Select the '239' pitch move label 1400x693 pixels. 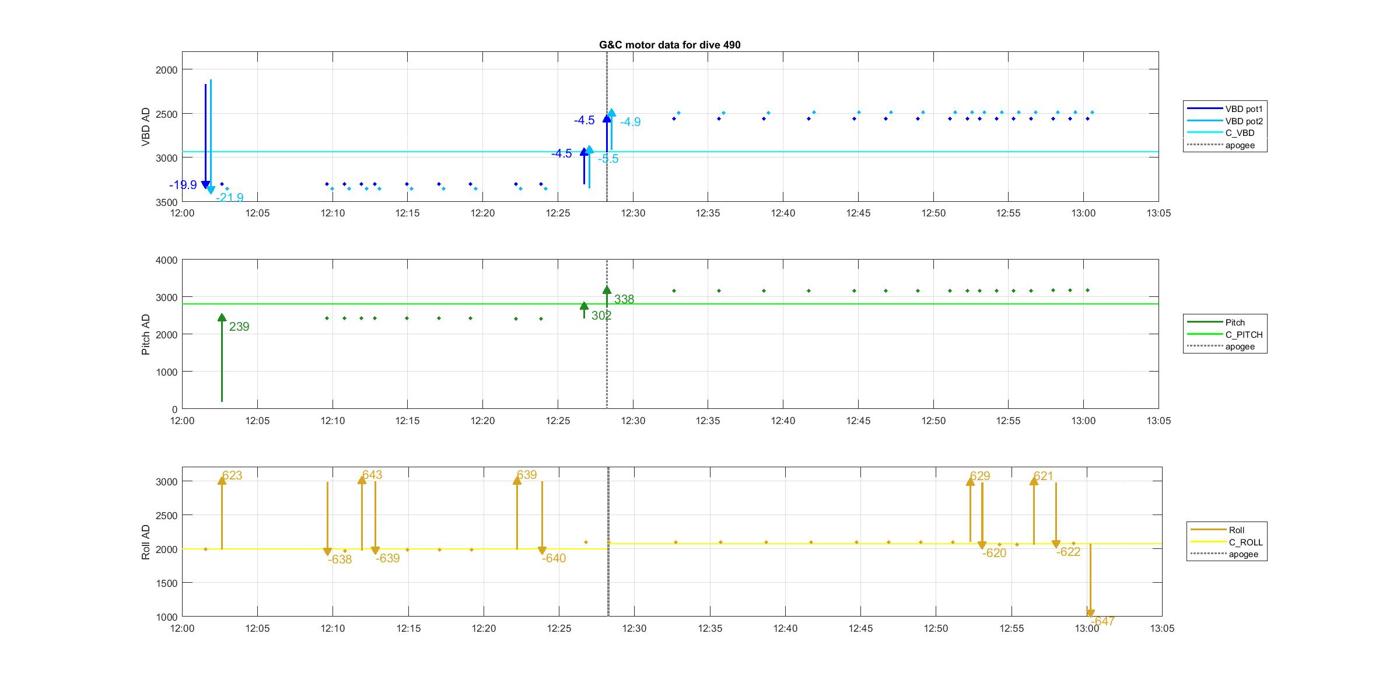coord(239,327)
